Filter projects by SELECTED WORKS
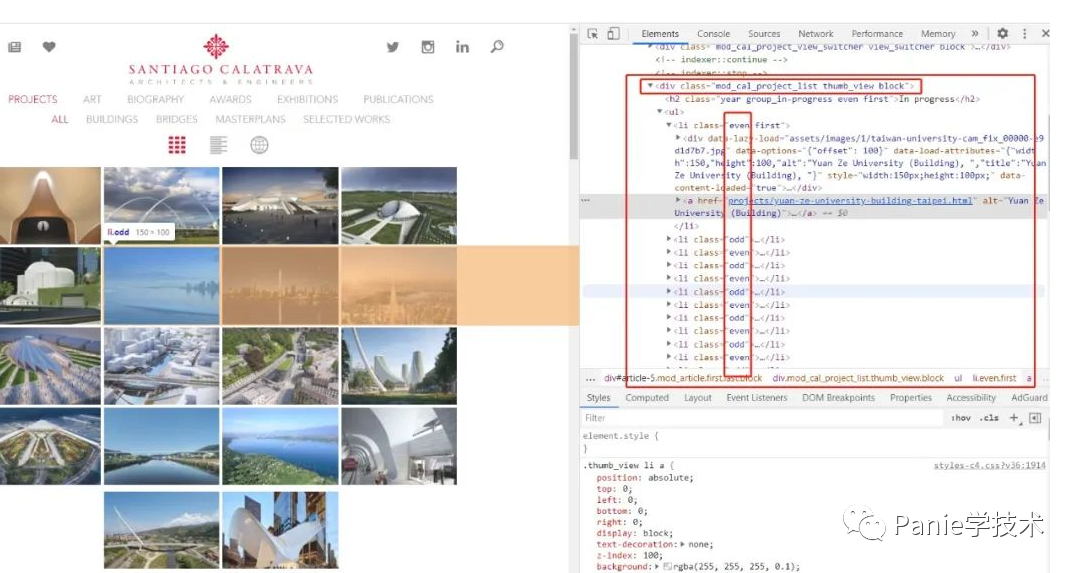 (346, 119)
